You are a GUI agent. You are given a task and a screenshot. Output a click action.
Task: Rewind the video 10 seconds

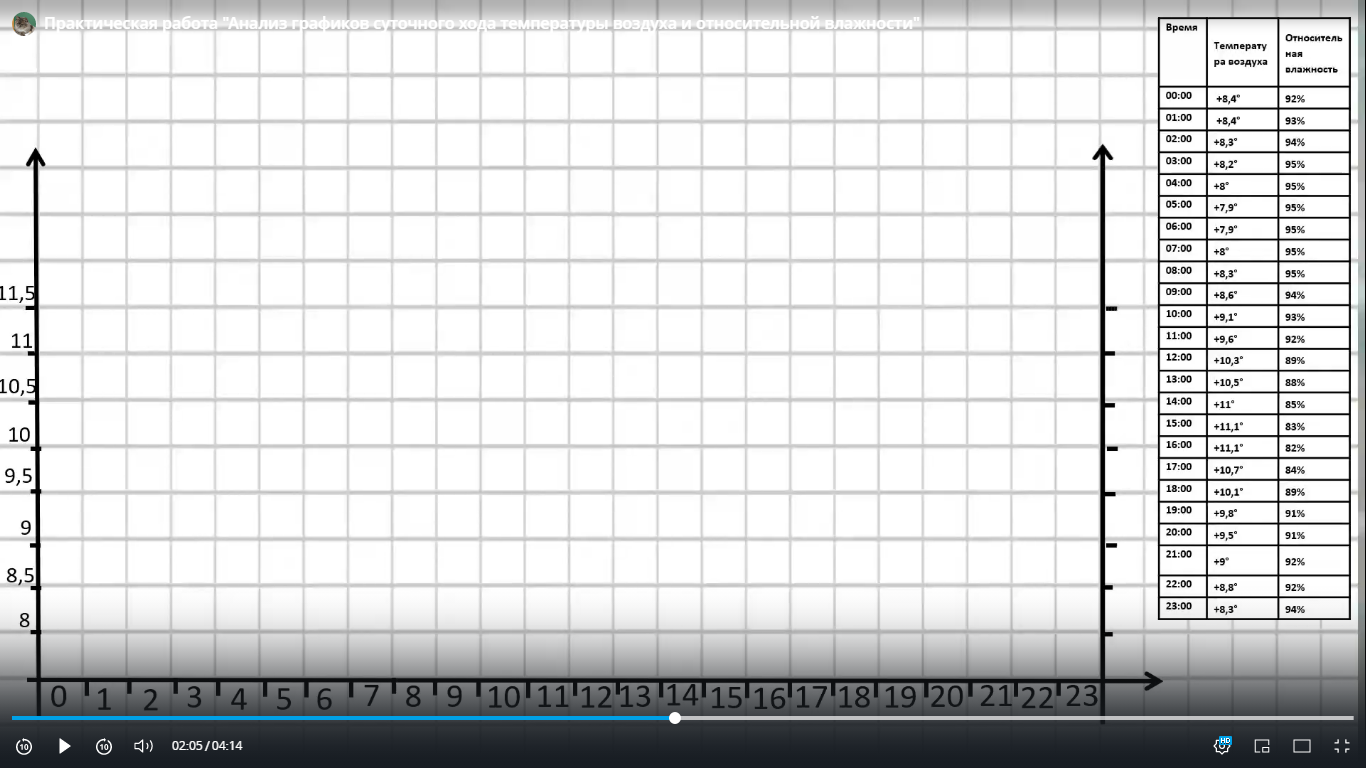[x=24, y=746]
